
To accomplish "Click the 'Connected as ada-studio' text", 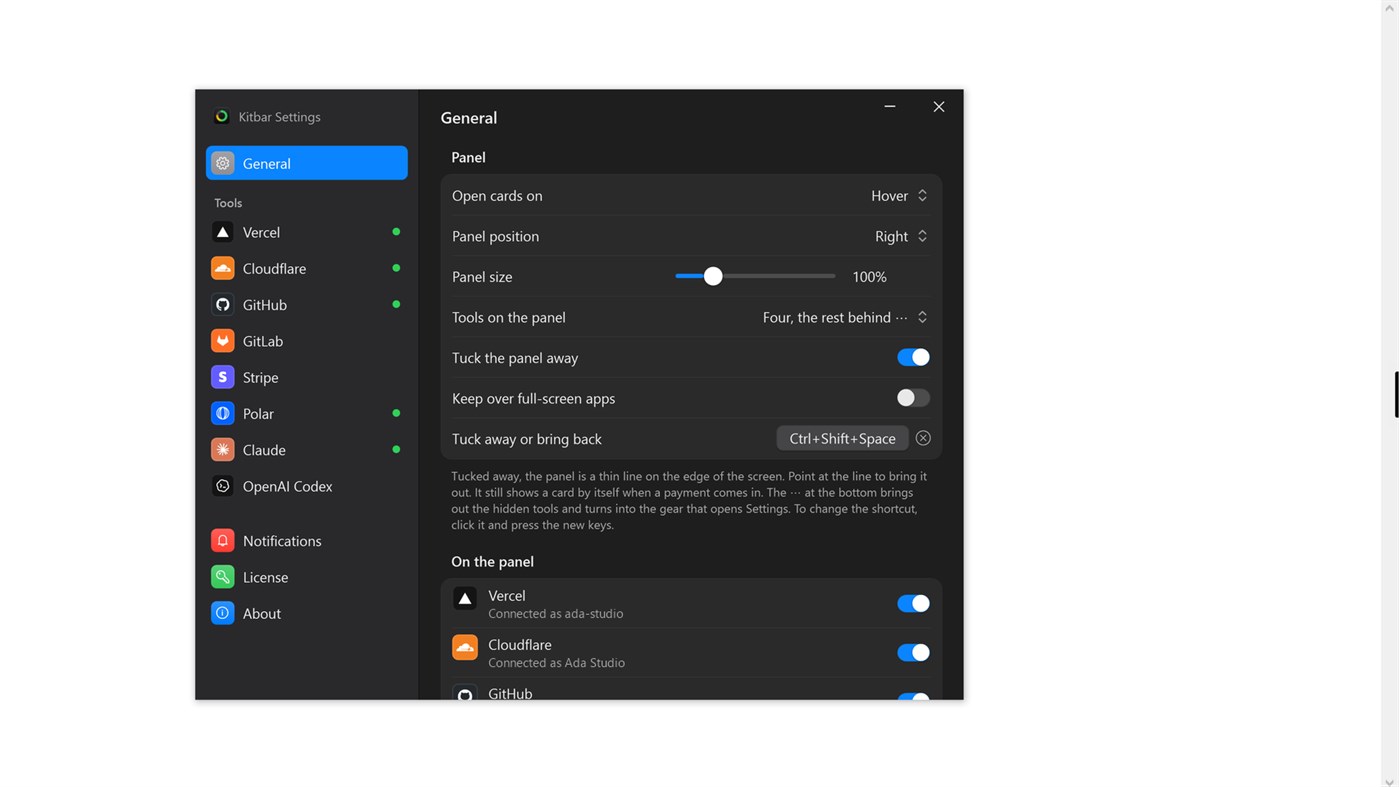I will [556, 614].
